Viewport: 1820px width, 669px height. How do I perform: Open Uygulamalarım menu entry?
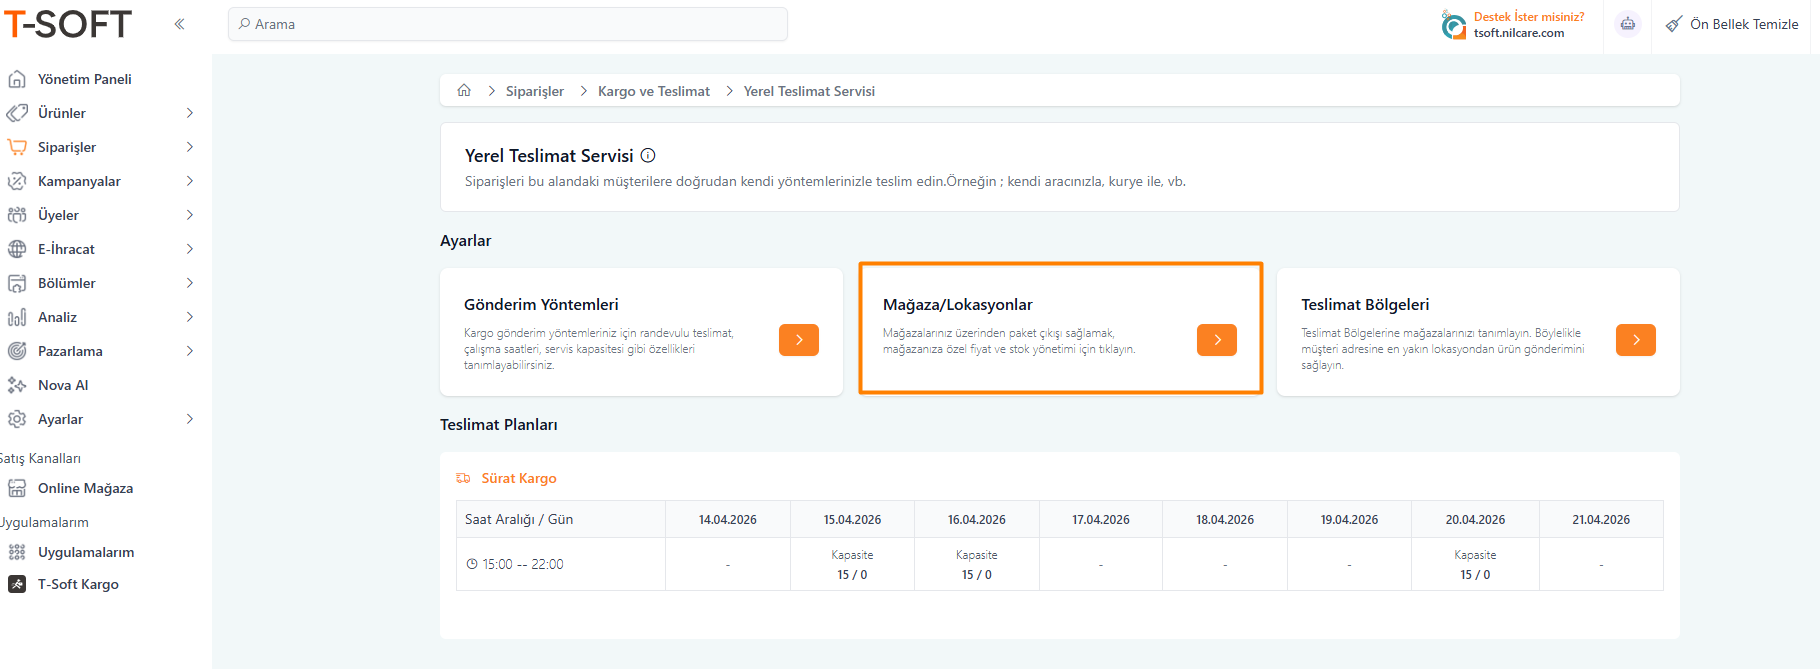[x=86, y=552]
